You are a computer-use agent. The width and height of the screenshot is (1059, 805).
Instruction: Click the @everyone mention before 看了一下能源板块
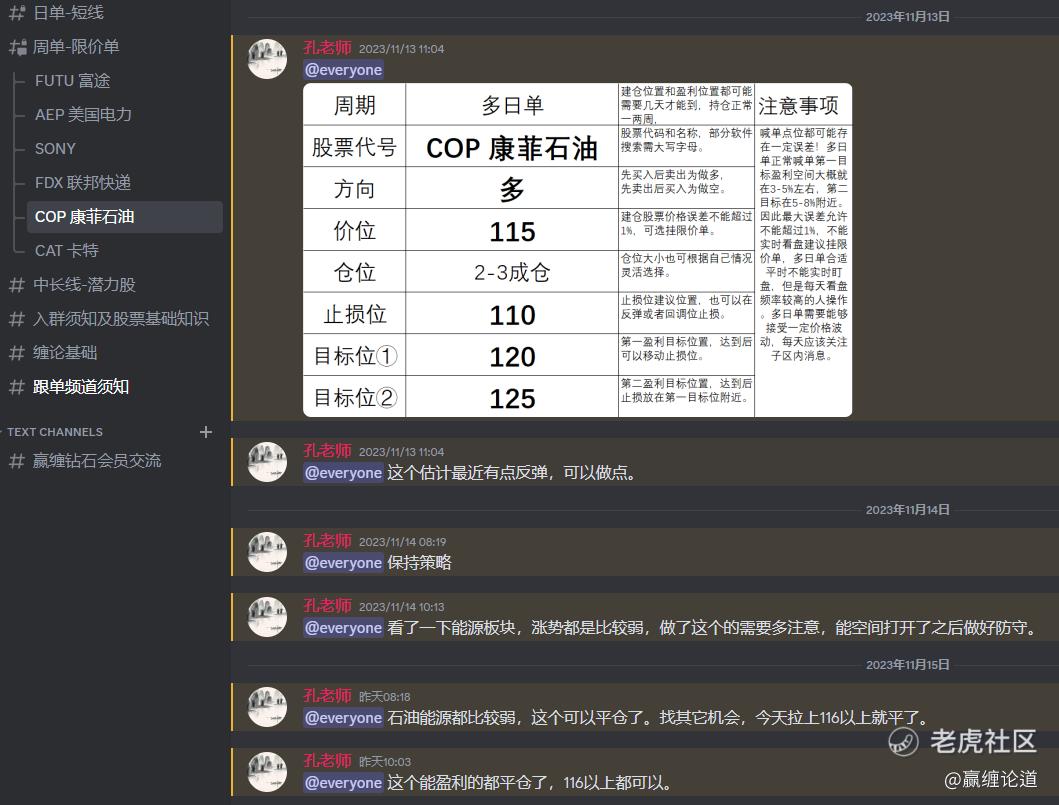click(344, 627)
